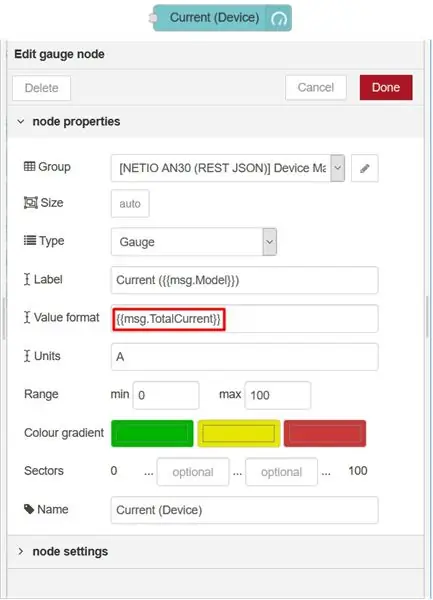This screenshot has width=433, height=600.
Task: Click the pencil edit icon beside Group
Action: click(x=365, y=168)
